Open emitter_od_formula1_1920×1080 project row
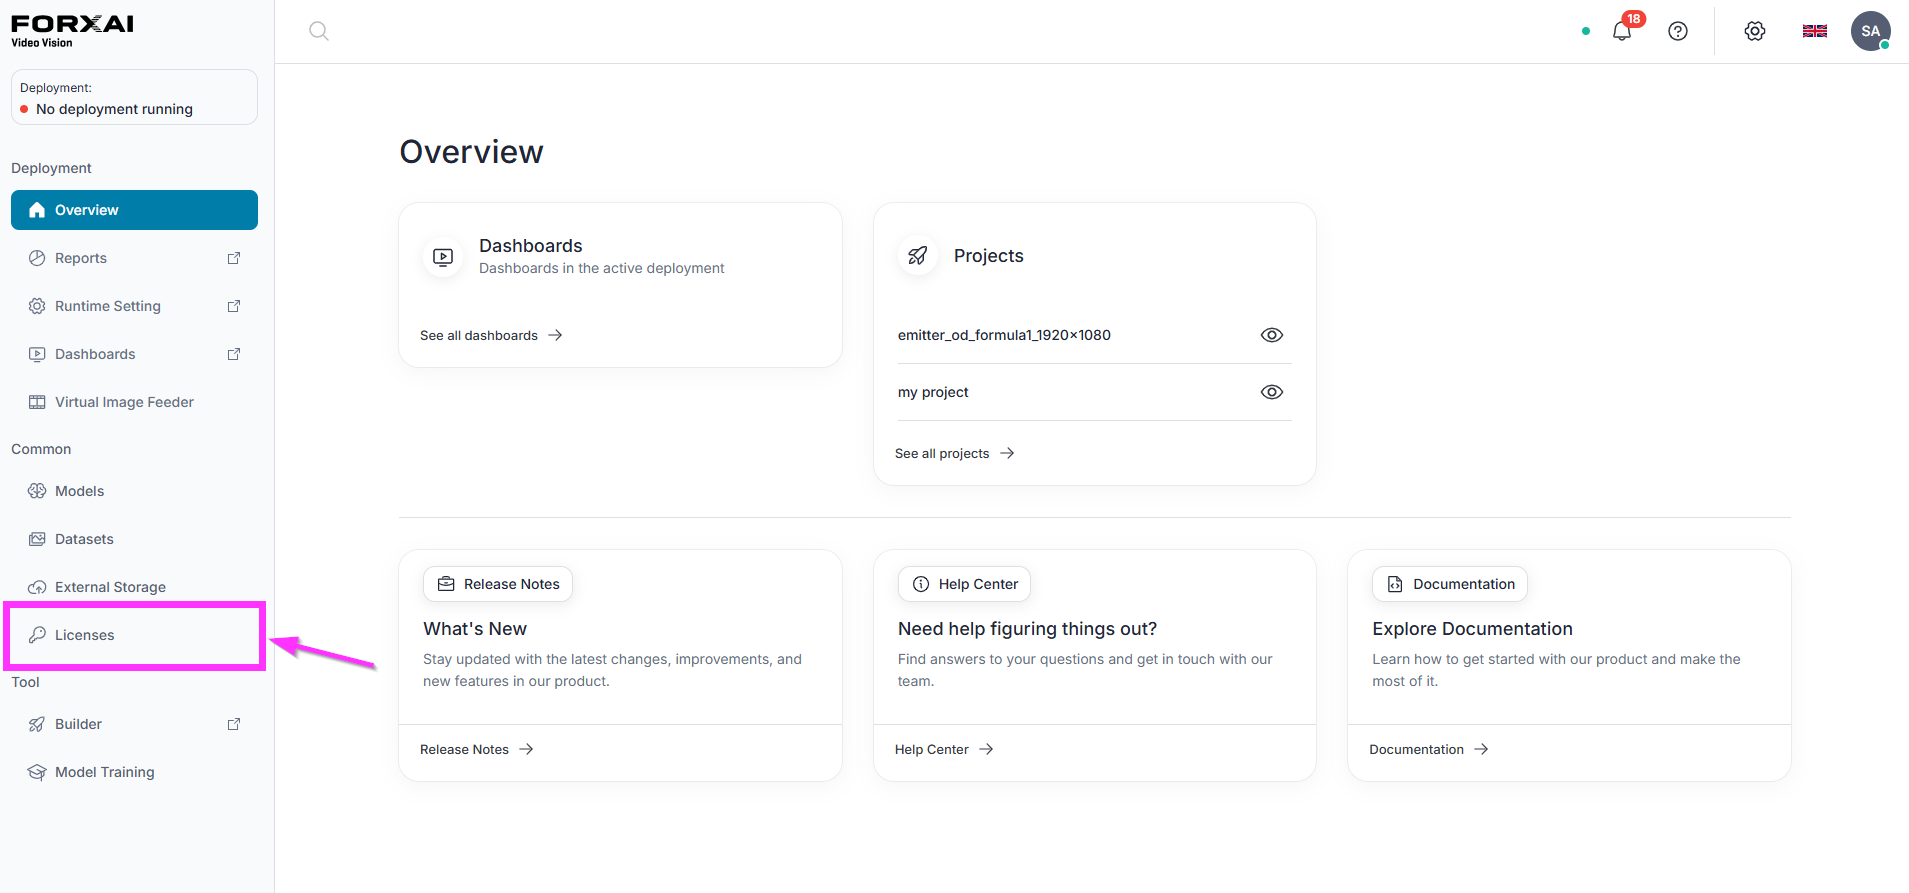The height and width of the screenshot is (893, 1909). pyautogui.click(x=1094, y=335)
